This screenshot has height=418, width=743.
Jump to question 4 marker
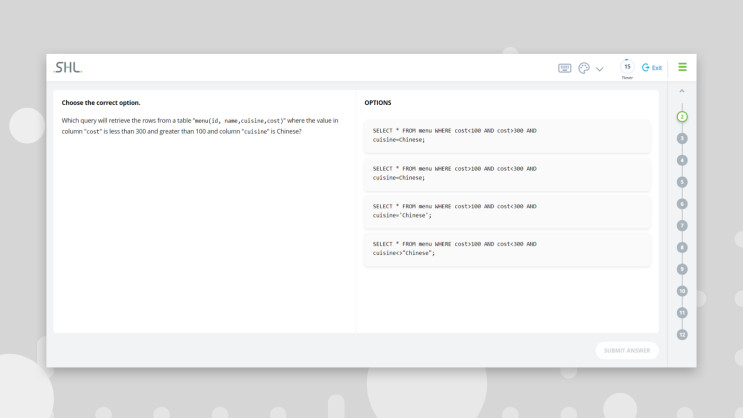(682, 160)
